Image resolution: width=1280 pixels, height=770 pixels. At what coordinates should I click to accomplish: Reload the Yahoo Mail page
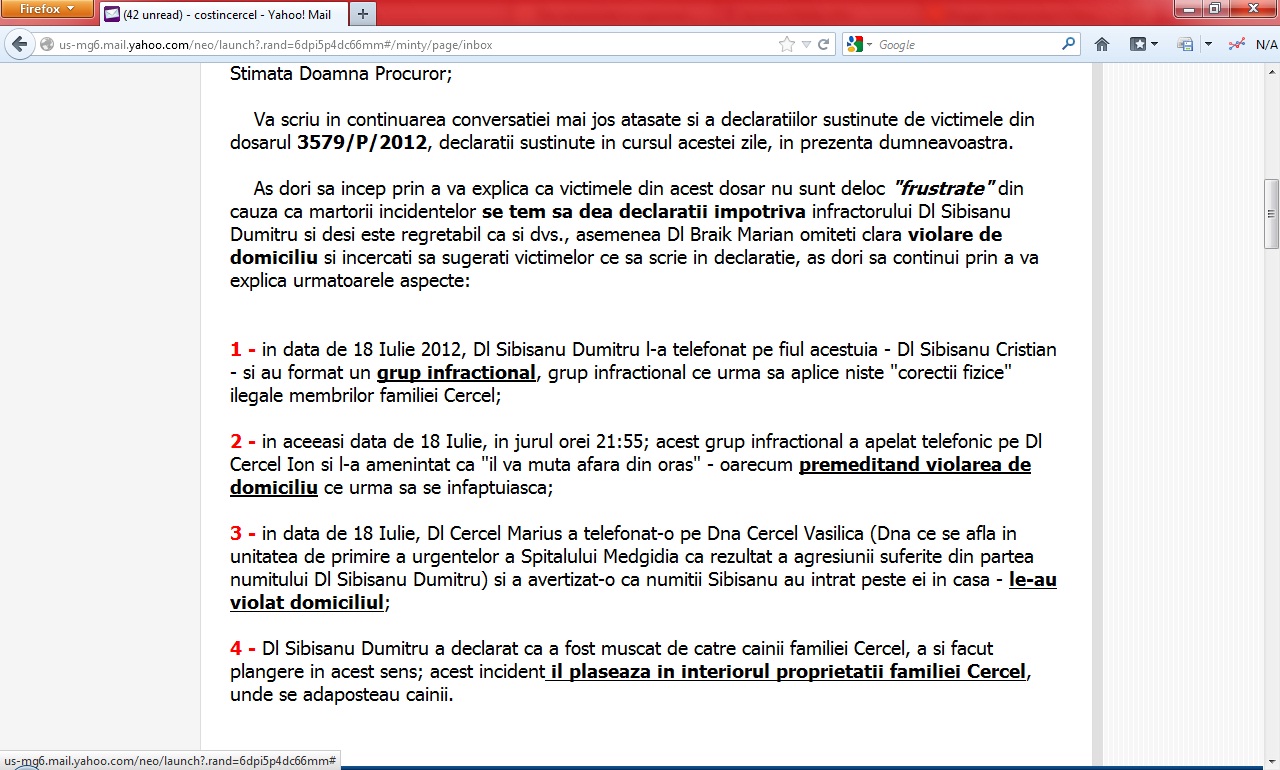(824, 43)
